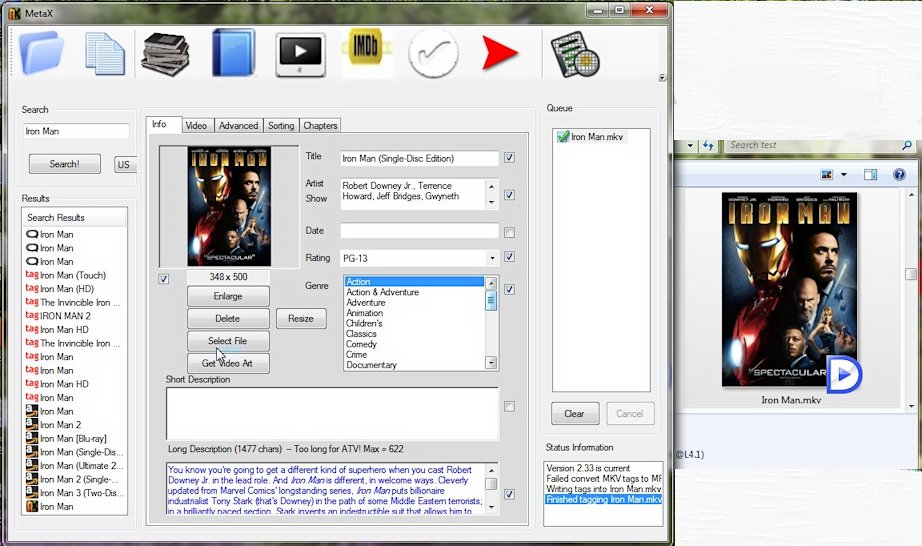Click the toolbar overflow arrow
This screenshot has height=546, width=922.
click(x=662, y=78)
